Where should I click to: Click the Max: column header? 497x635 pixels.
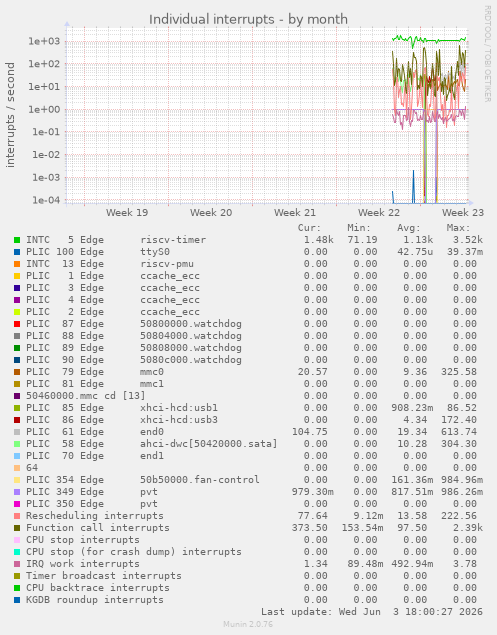coord(459,228)
